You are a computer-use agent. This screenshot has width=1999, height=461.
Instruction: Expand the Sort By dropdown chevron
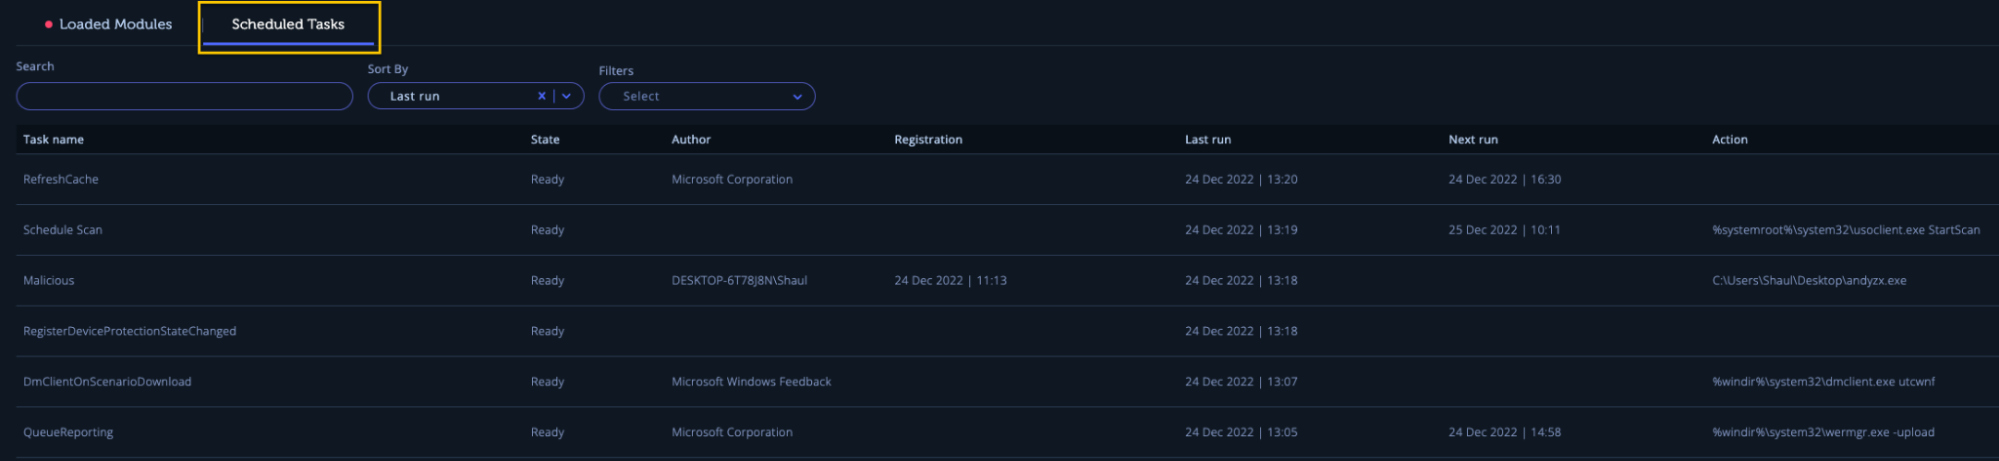coord(567,96)
